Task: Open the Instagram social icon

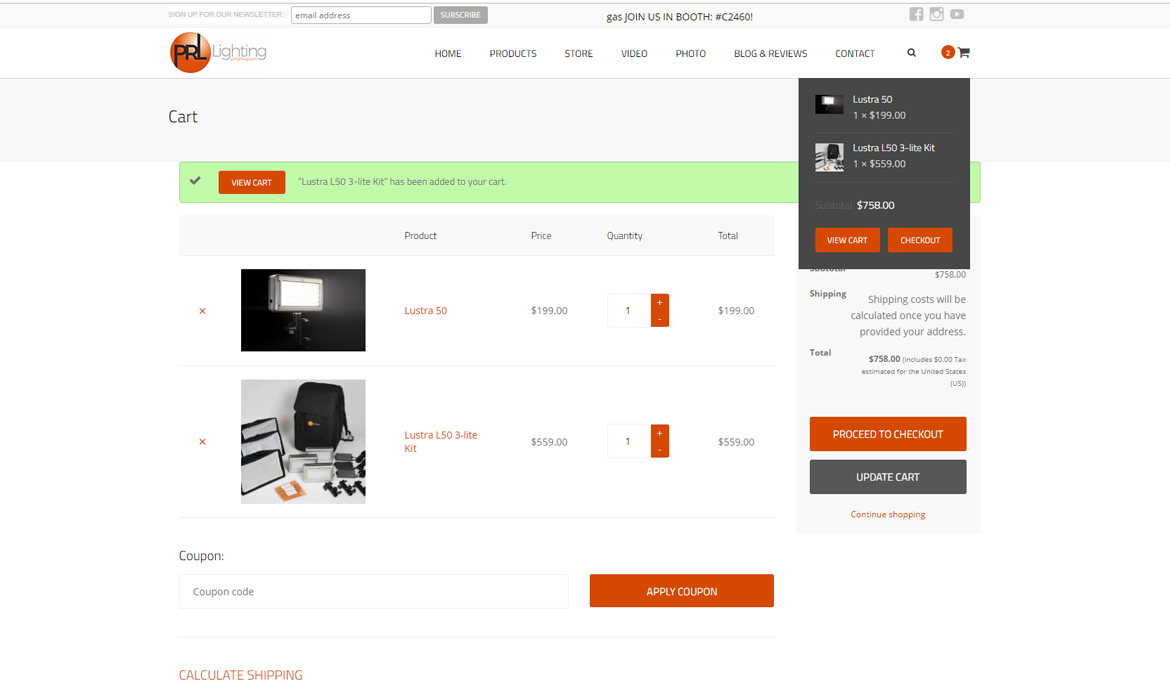Action: (936, 14)
